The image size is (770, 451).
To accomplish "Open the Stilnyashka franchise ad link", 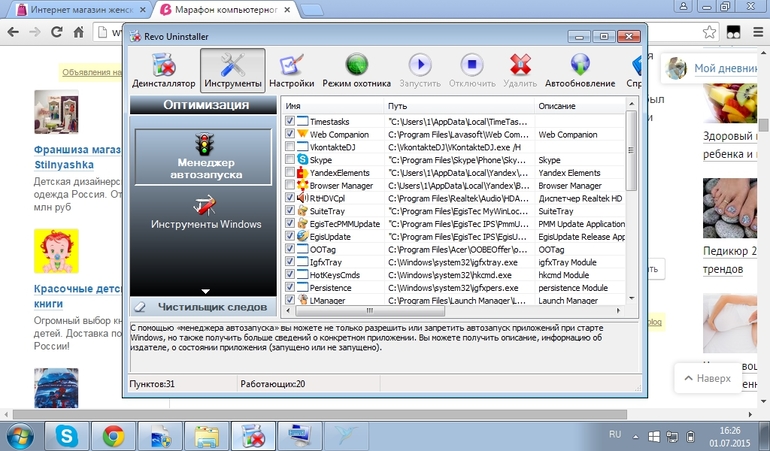I will (78, 157).
